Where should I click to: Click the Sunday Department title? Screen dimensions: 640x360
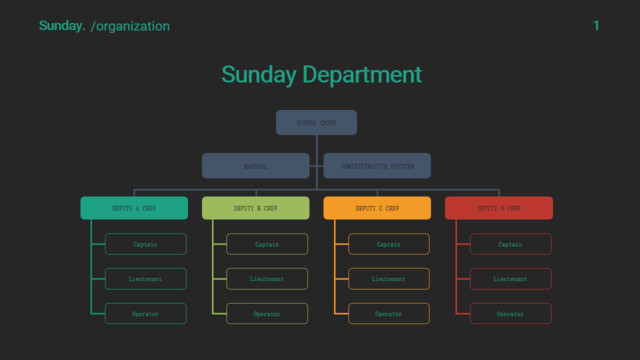(322, 75)
